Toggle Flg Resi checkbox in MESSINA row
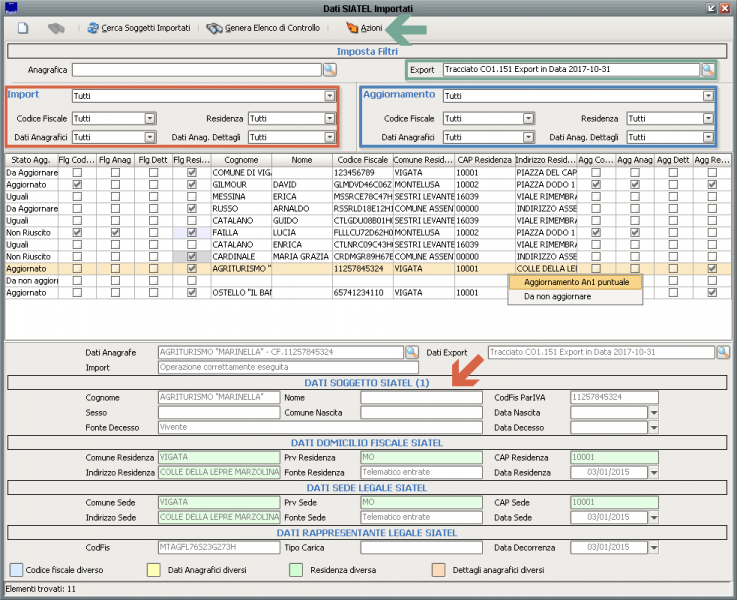The height and width of the screenshot is (600, 737). 191,197
